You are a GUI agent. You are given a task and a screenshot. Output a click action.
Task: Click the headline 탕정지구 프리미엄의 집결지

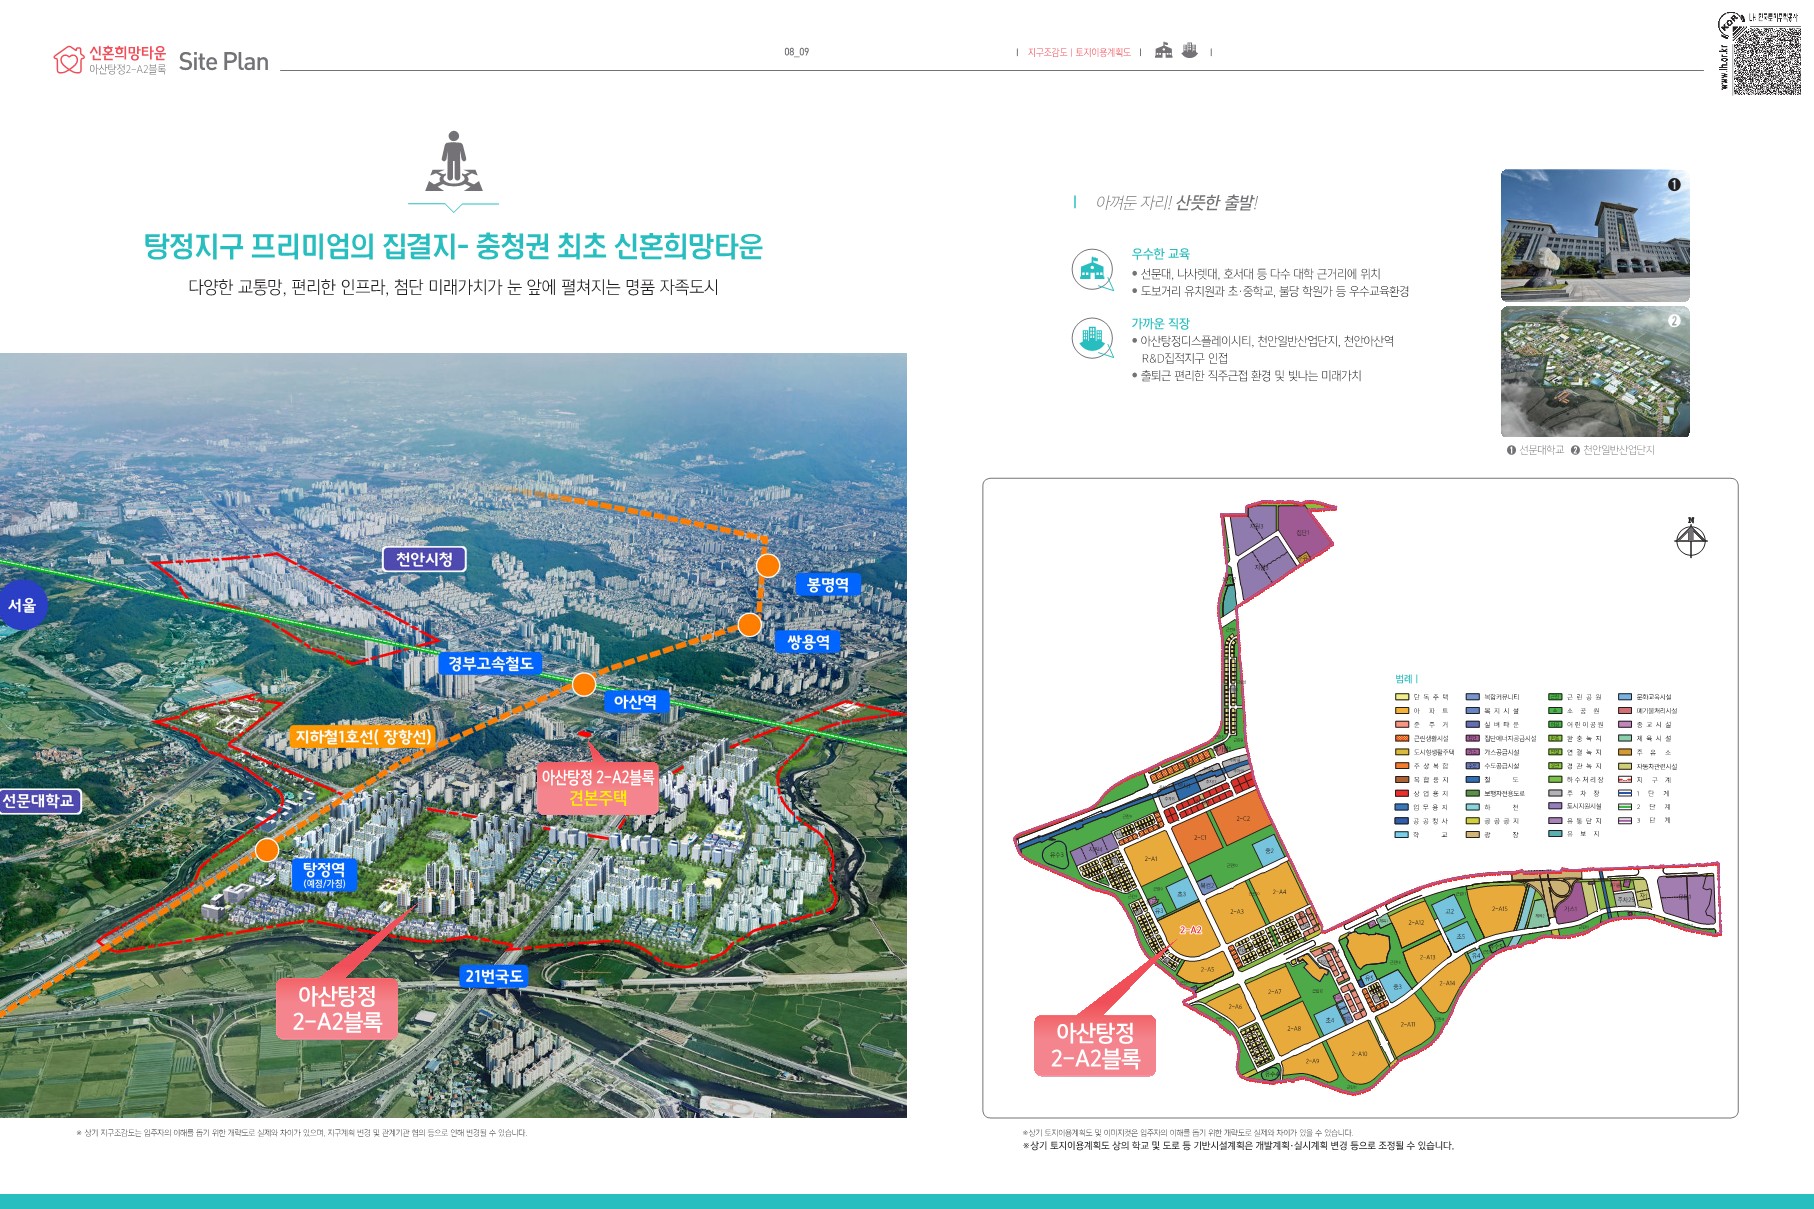click(x=306, y=246)
